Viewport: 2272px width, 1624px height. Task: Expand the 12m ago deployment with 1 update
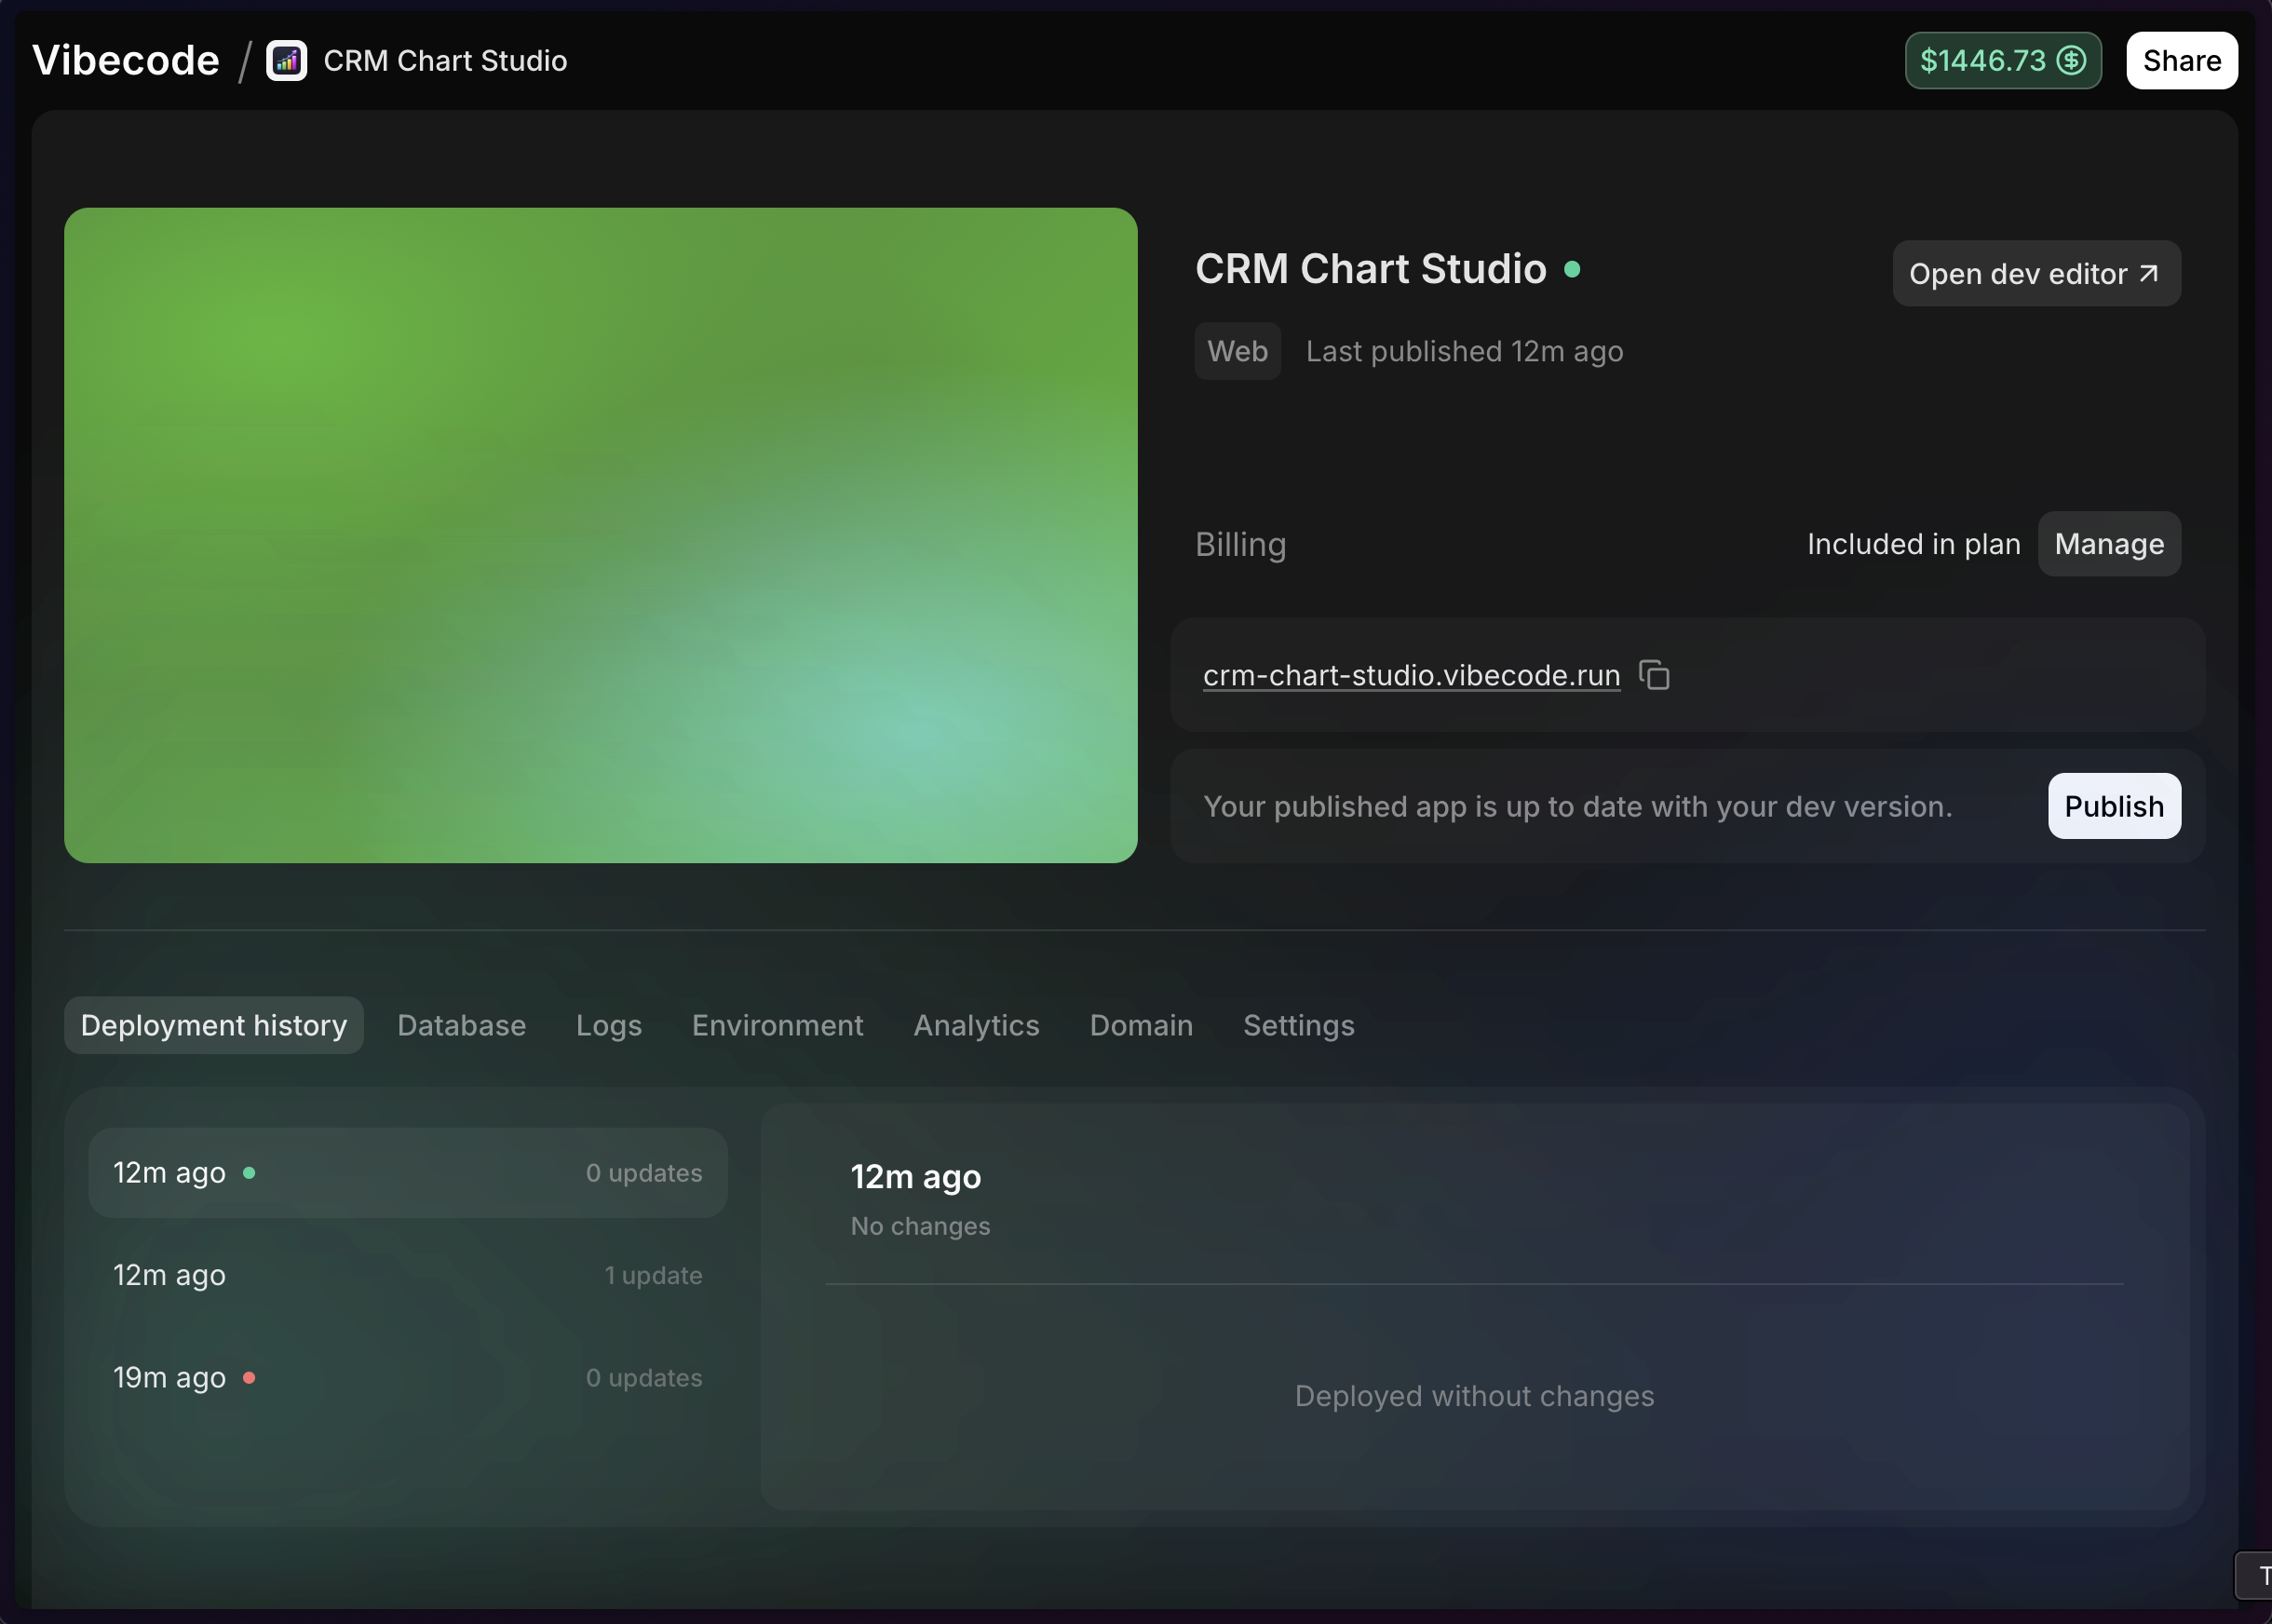coord(407,1275)
